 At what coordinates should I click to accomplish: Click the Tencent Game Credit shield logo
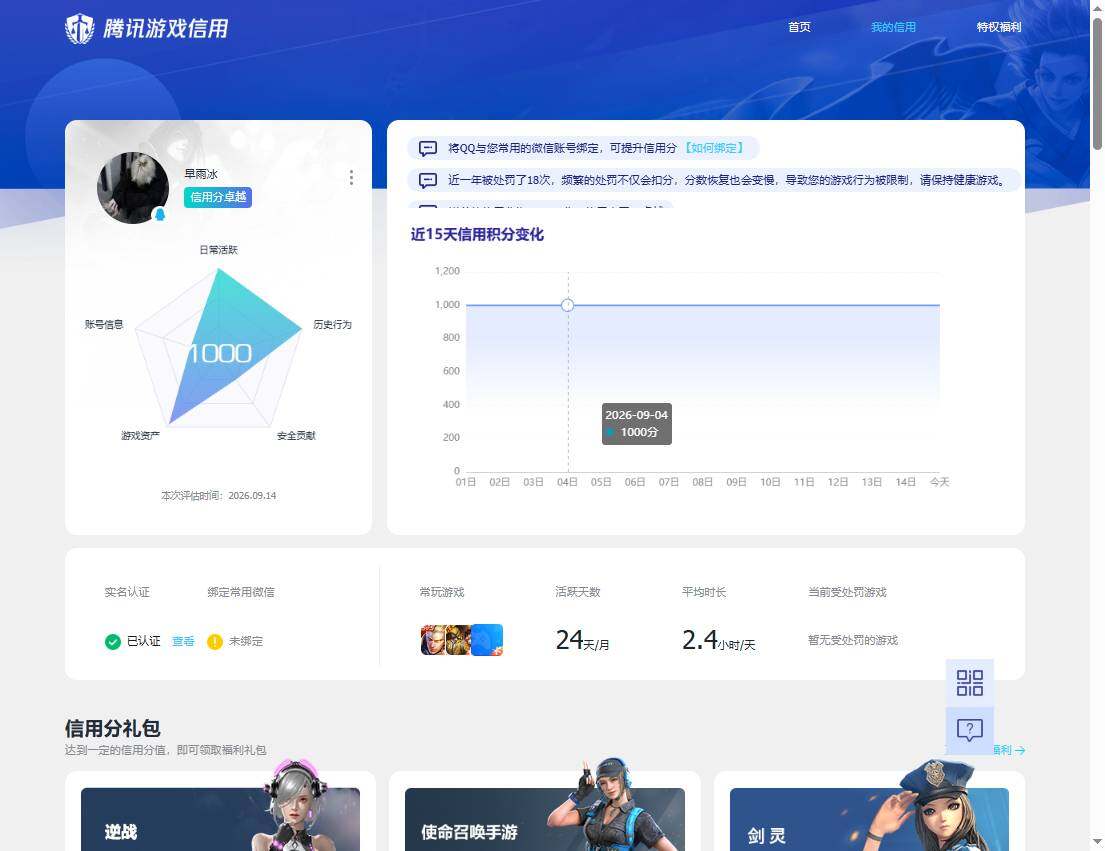click(x=80, y=29)
